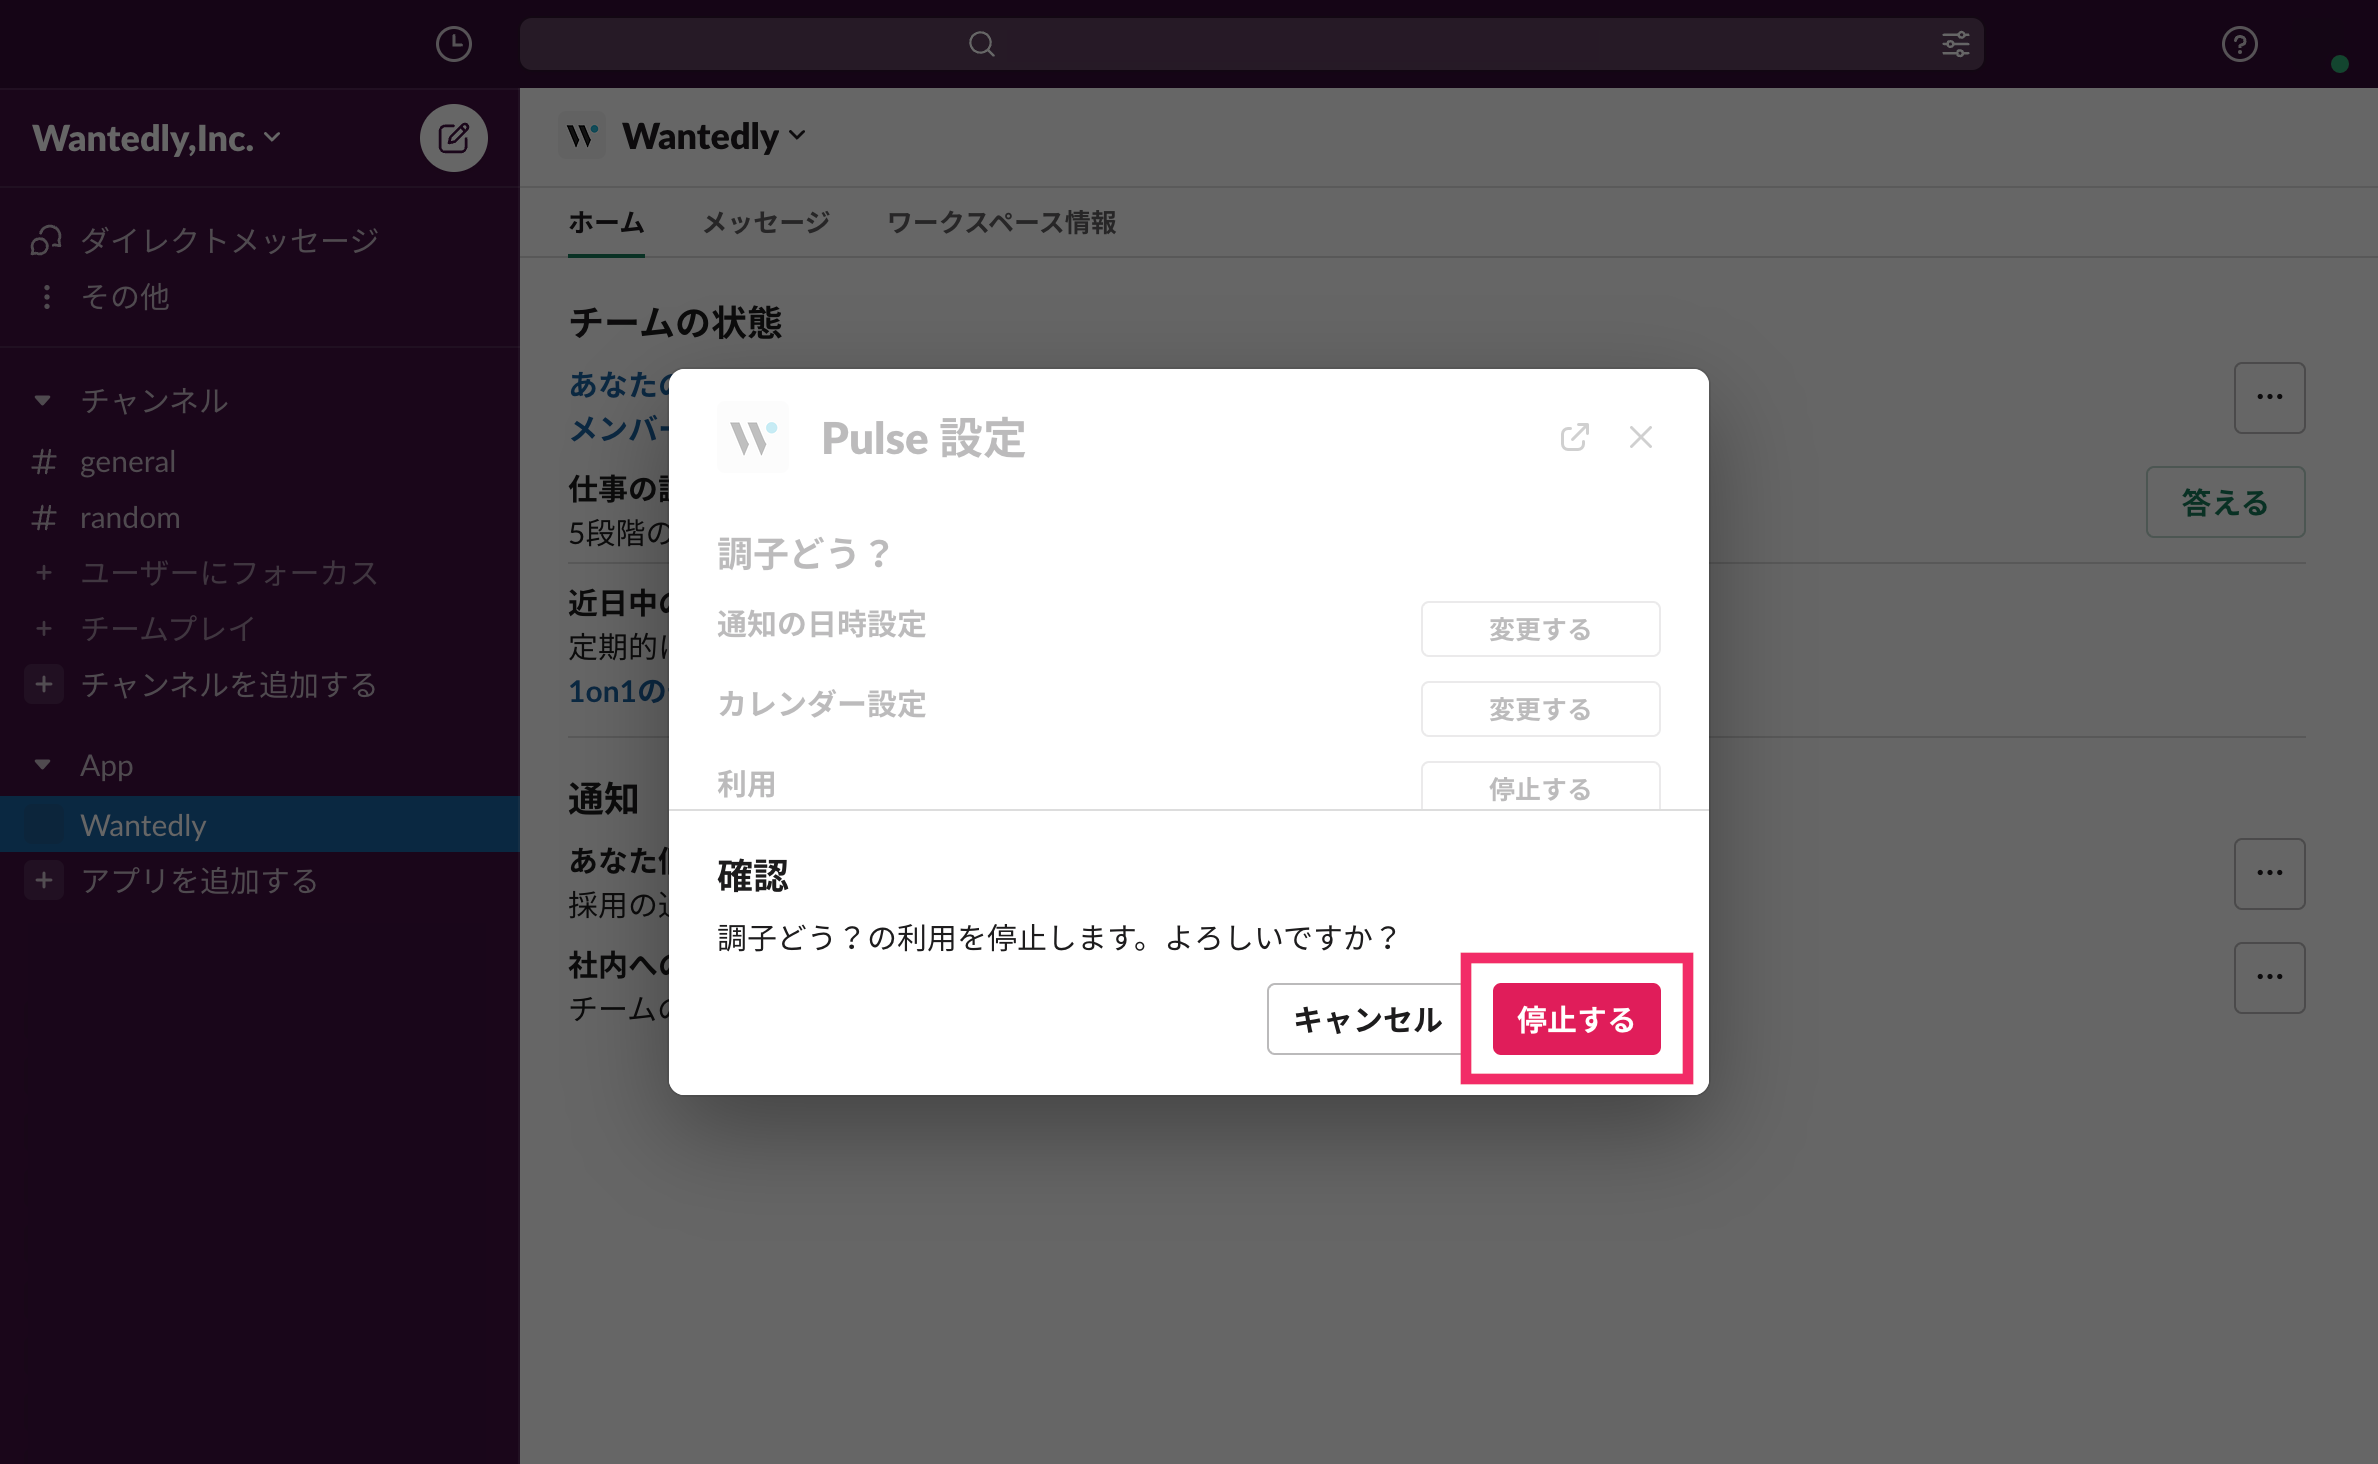Viewport: 2378px width, 1464px height.
Task: Open the Wantedly app header dropdown
Action: [714, 136]
